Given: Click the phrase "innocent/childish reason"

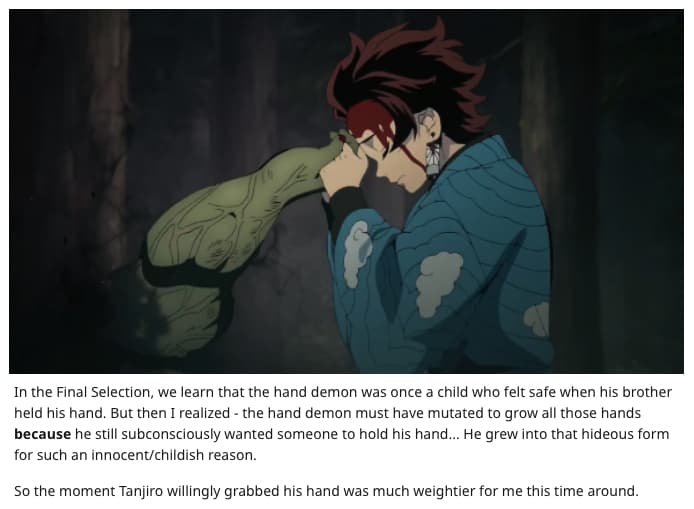Looking at the screenshot, I should 174,455.
